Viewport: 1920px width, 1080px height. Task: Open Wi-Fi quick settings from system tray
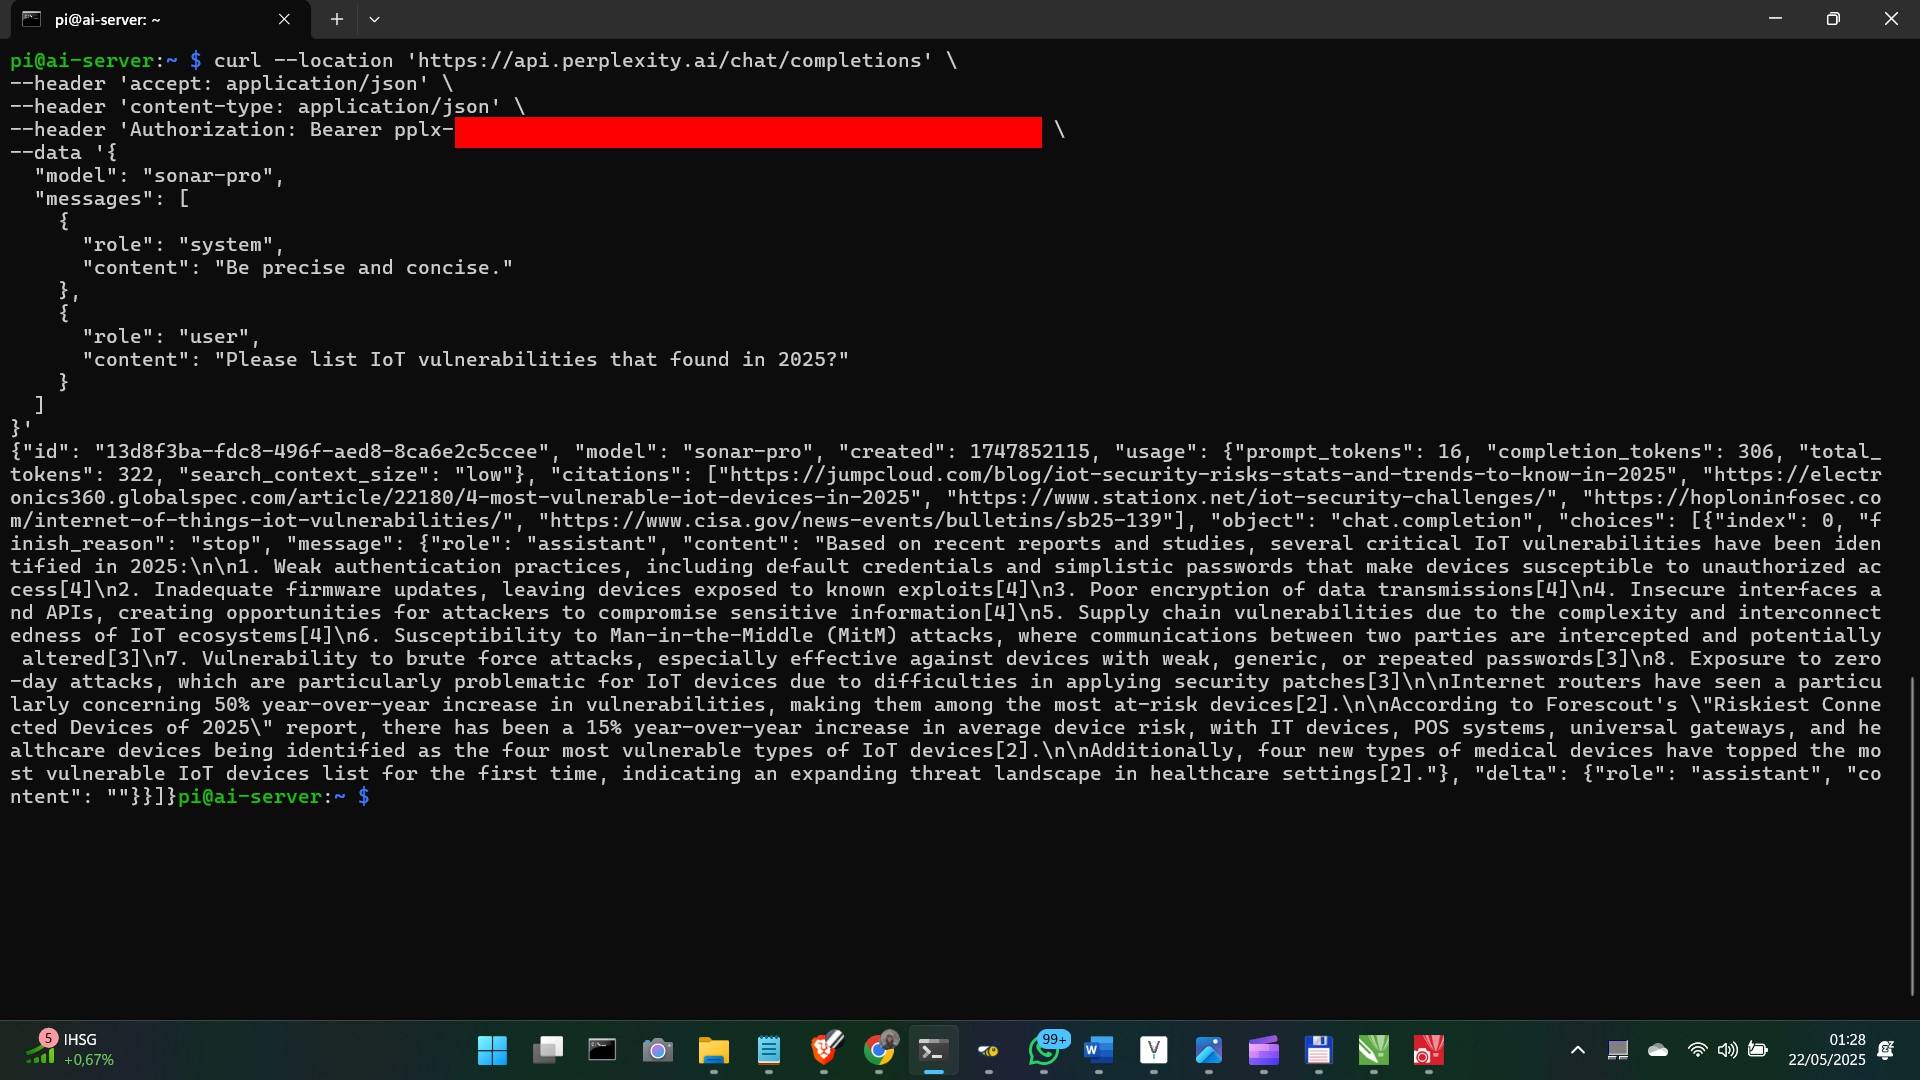click(x=1697, y=1050)
